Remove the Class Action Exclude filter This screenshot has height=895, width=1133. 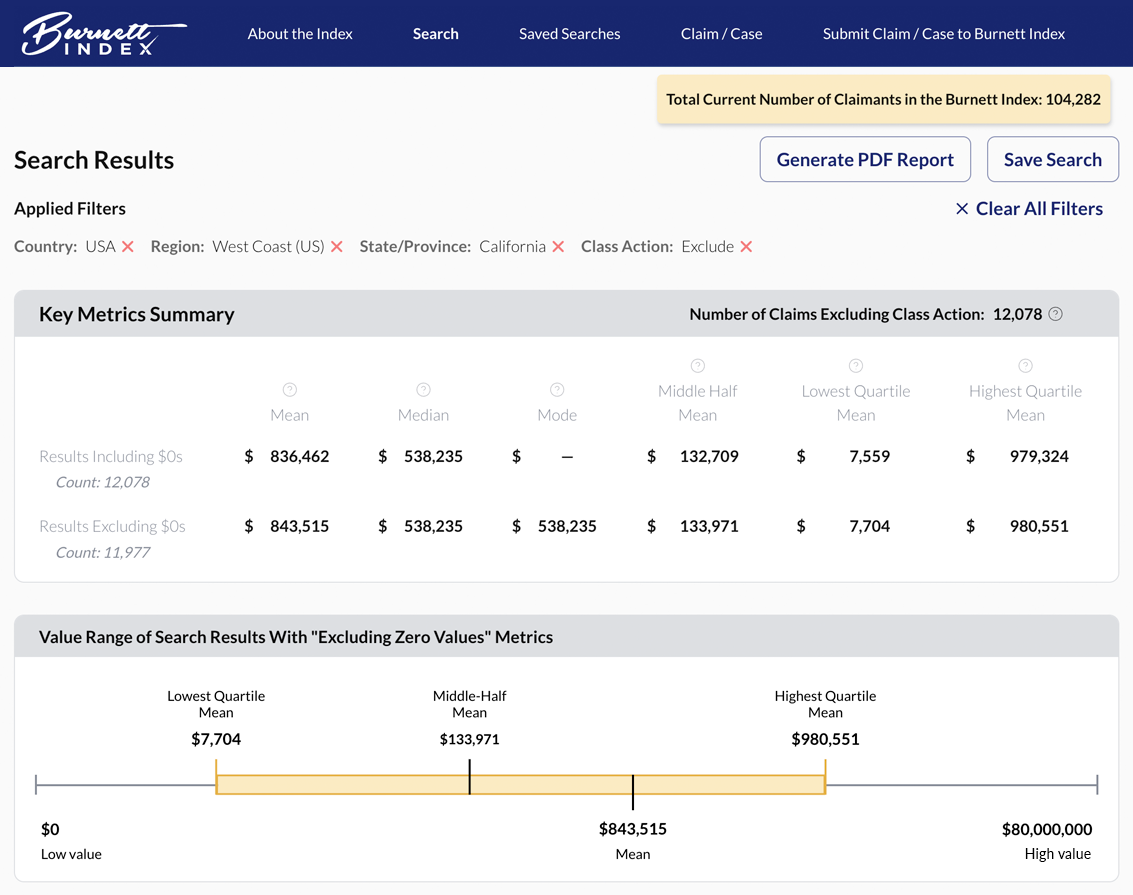[749, 246]
